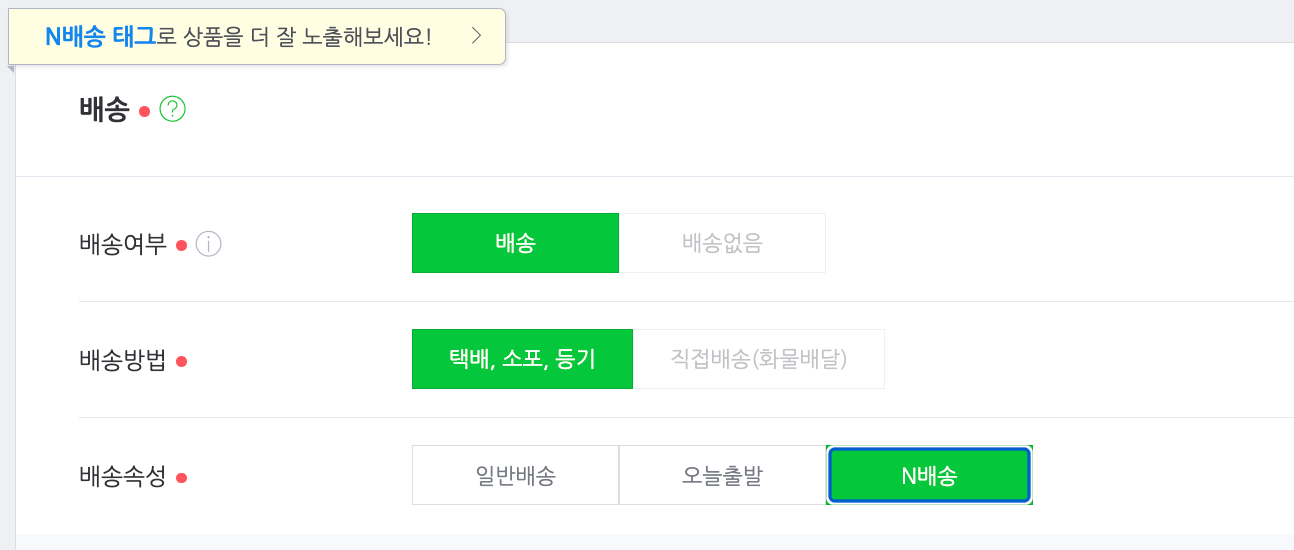Click the red required dot beside 배송방법

coord(181,361)
